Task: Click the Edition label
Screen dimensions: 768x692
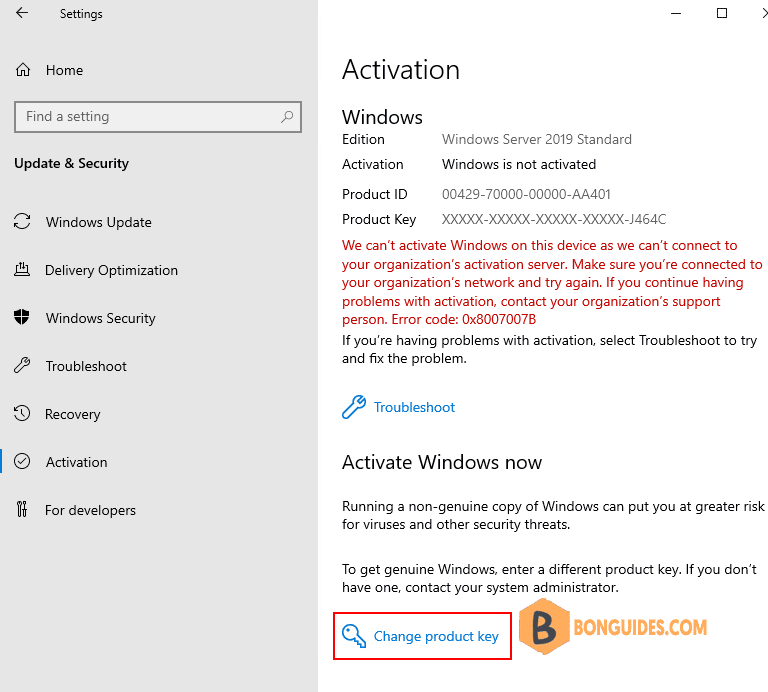Action: click(x=363, y=139)
